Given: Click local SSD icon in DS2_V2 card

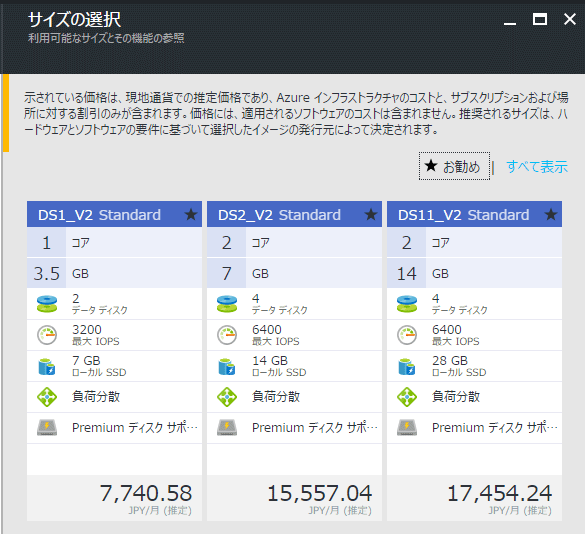Looking at the screenshot, I should (227, 366).
